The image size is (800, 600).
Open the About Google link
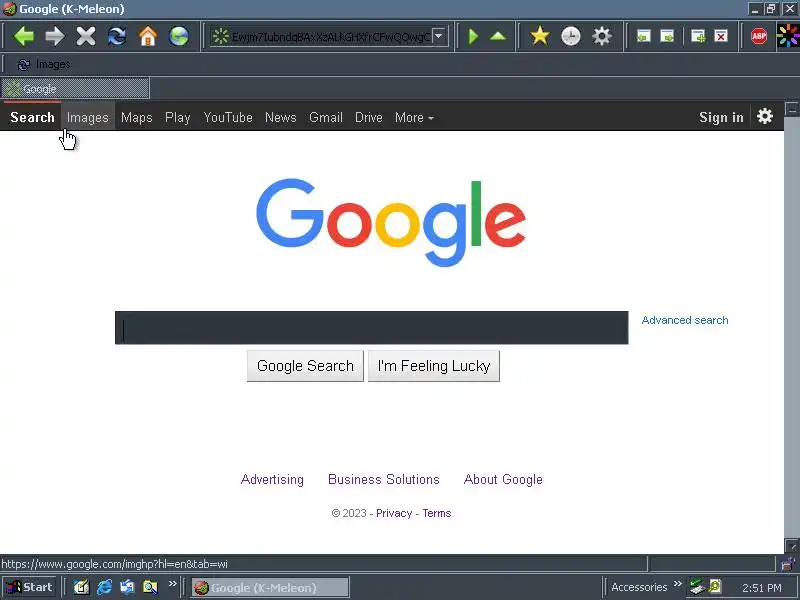point(503,479)
